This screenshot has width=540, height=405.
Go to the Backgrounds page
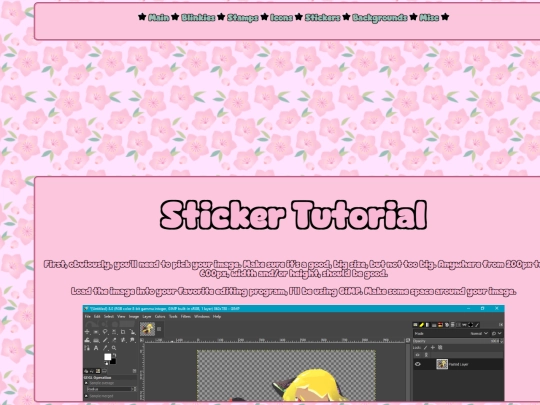(x=380, y=17)
